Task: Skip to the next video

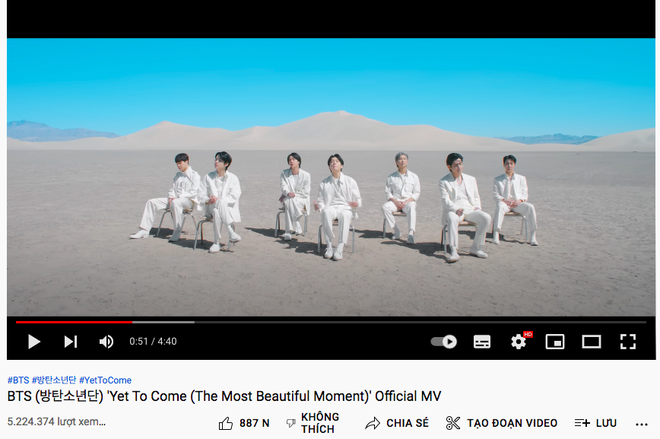Action: pos(70,341)
